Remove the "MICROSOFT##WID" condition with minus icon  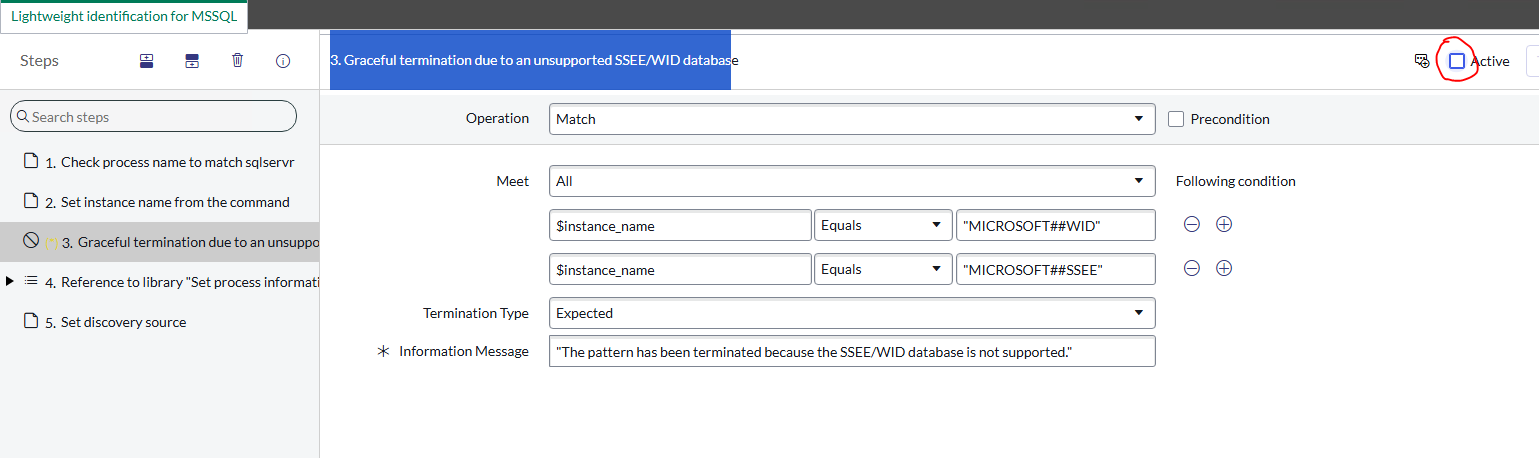(1192, 225)
